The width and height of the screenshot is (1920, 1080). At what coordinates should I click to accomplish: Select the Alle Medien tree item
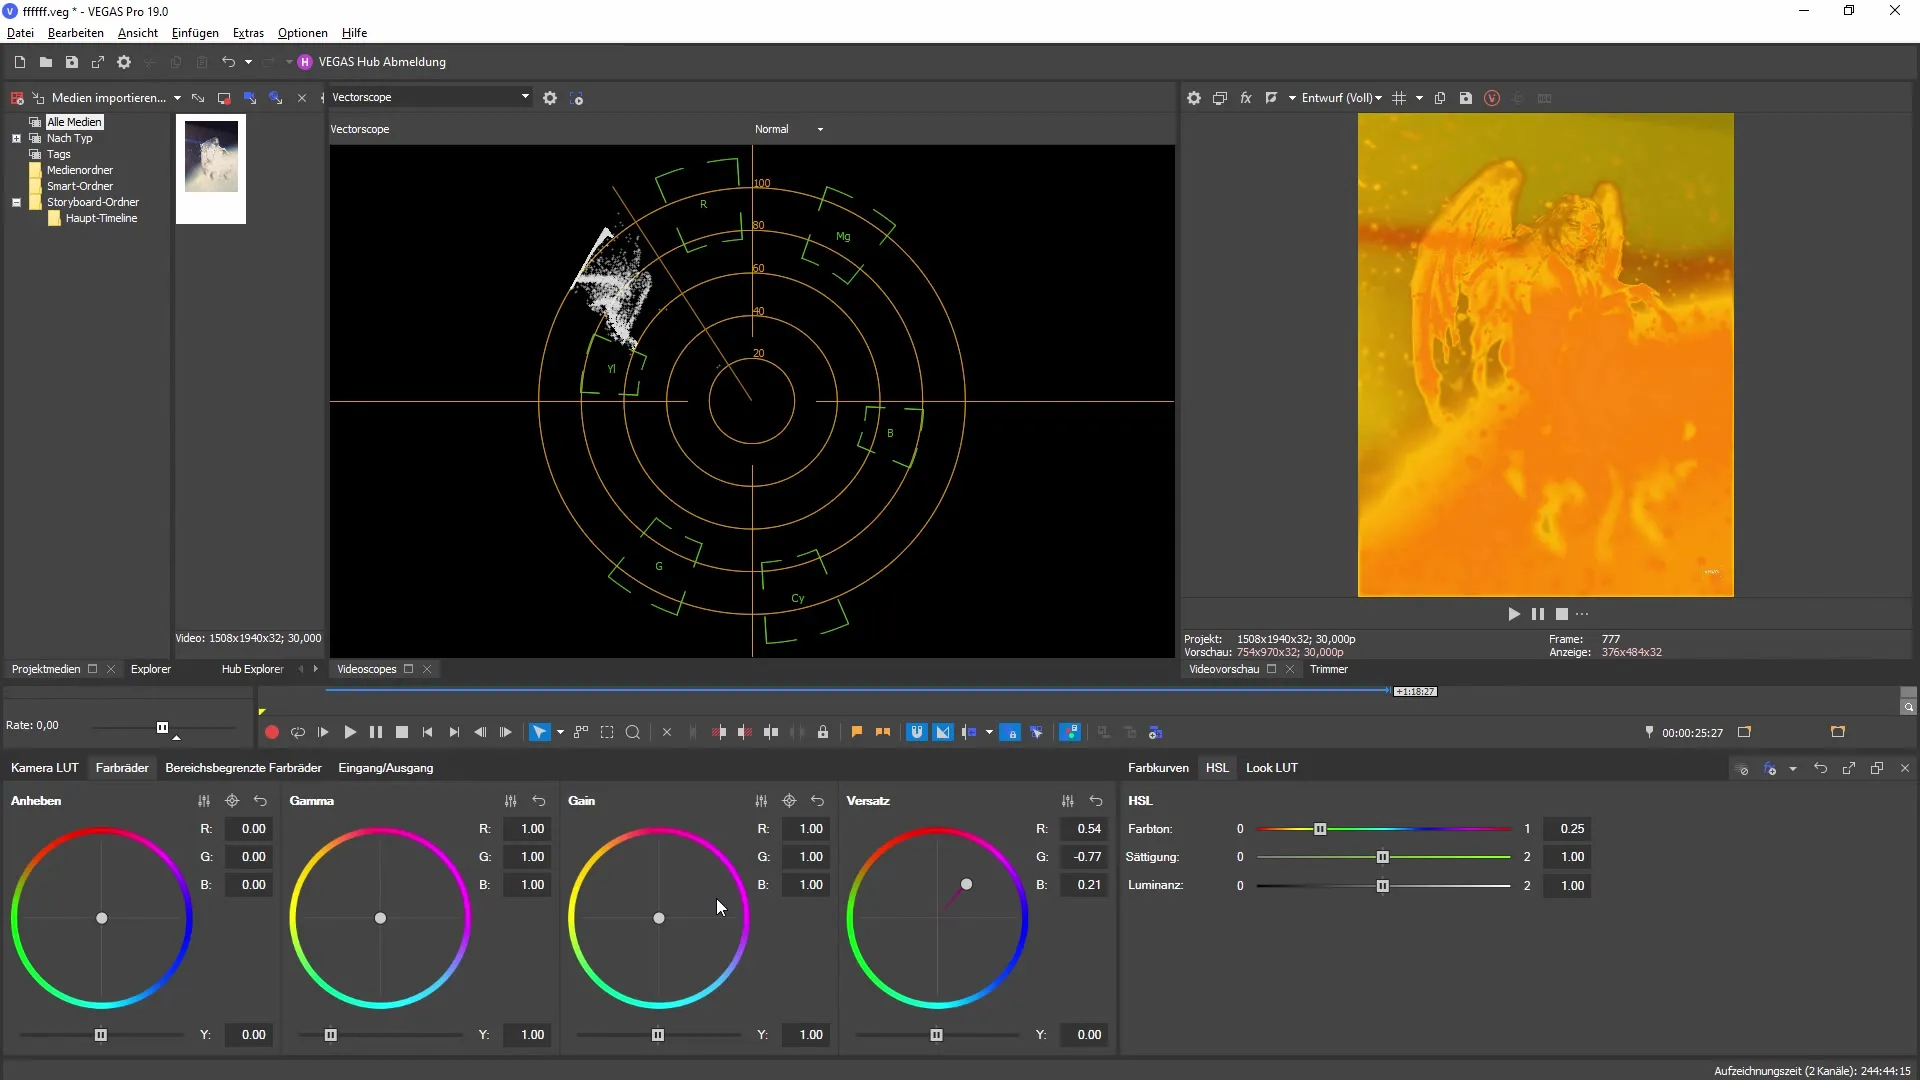pos(75,122)
